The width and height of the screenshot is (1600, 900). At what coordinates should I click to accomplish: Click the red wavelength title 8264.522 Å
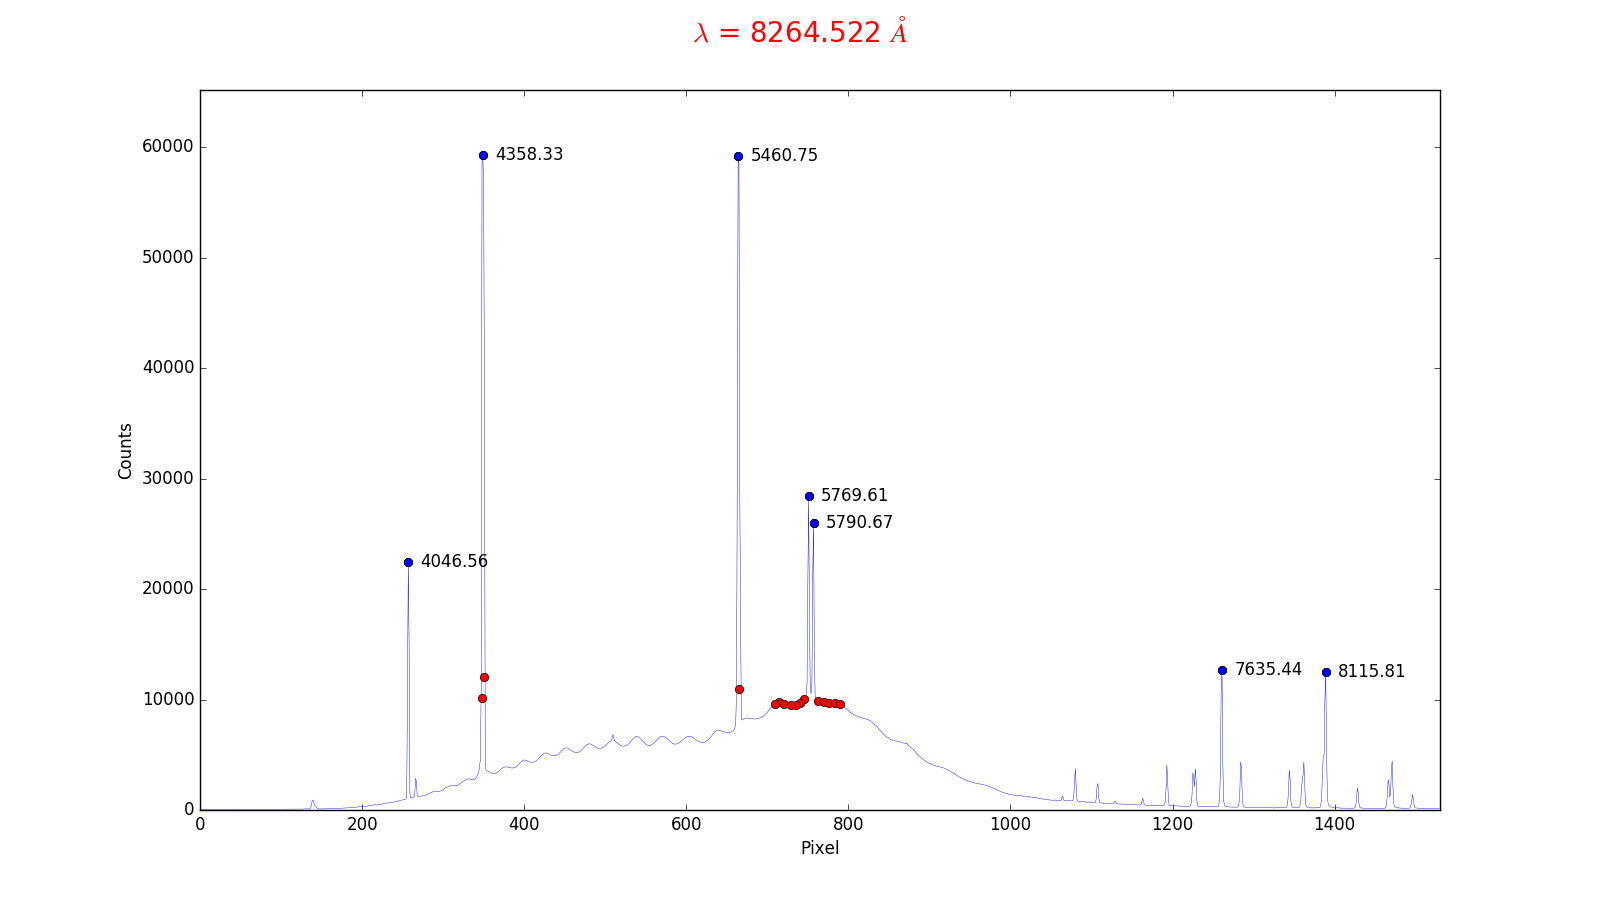[x=800, y=33]
